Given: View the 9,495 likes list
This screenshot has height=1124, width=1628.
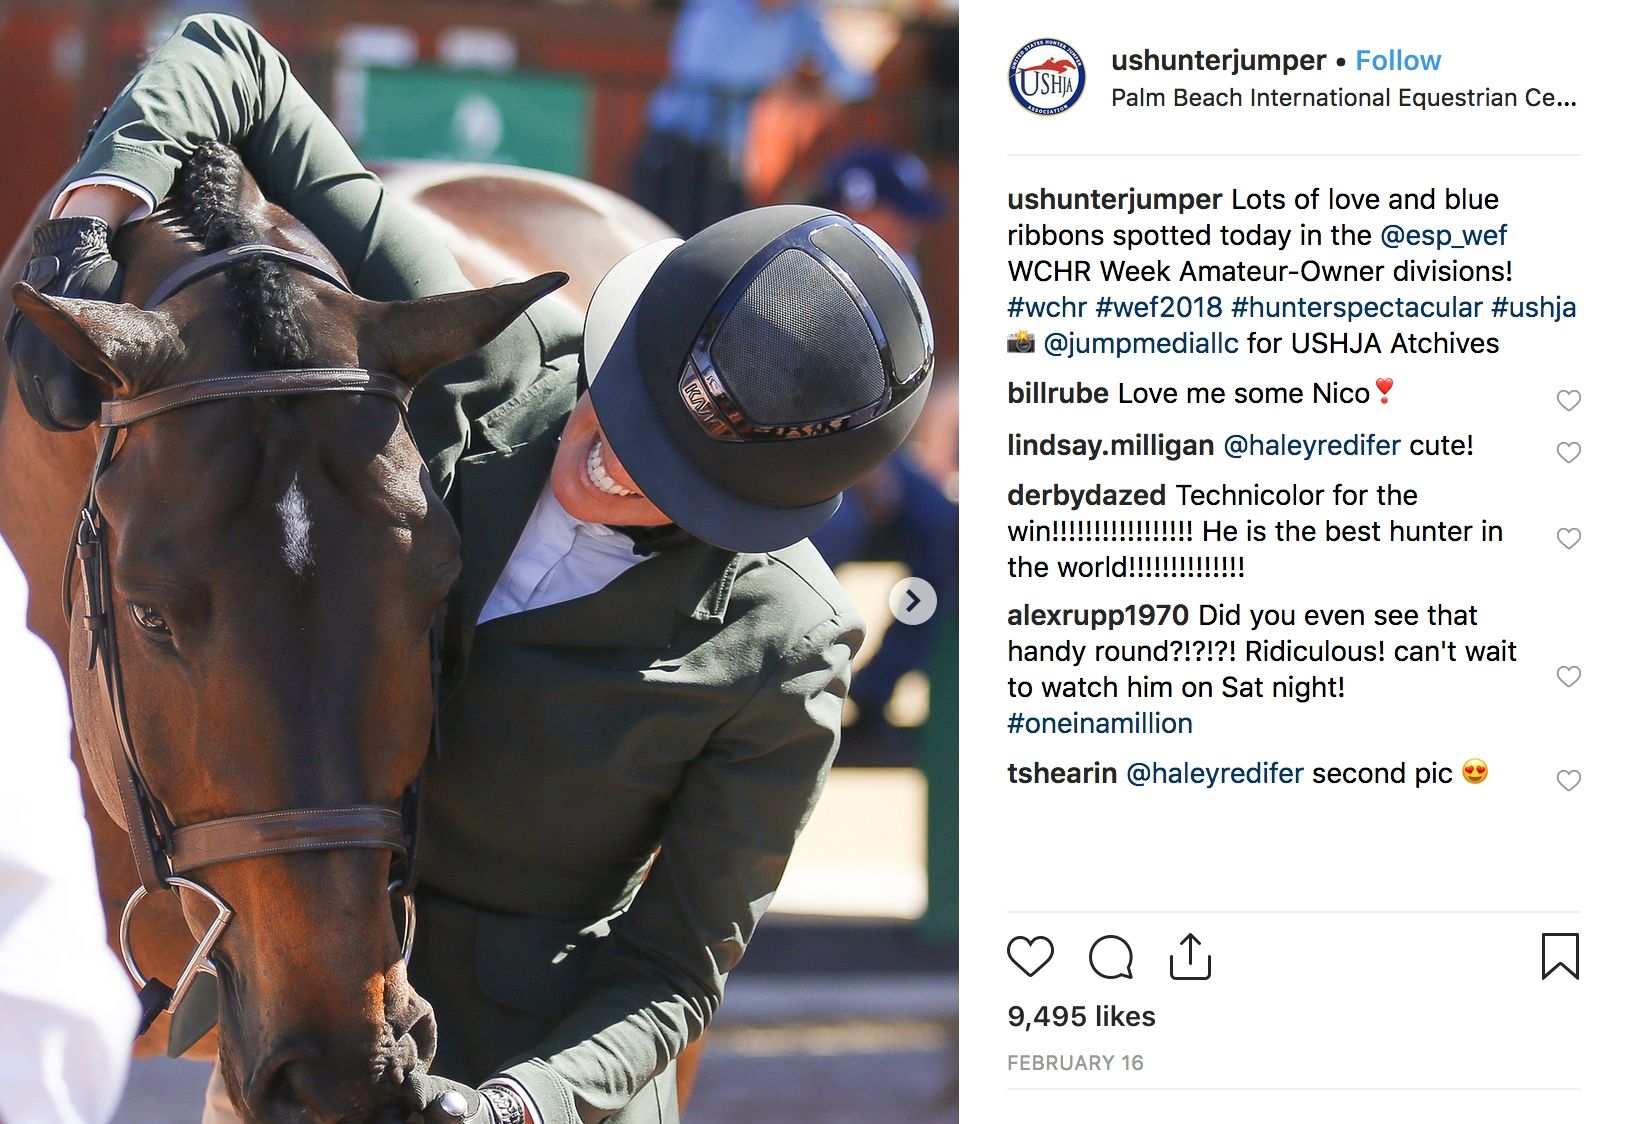Looking at the screenshot, I should (x=1081, y=1016).
